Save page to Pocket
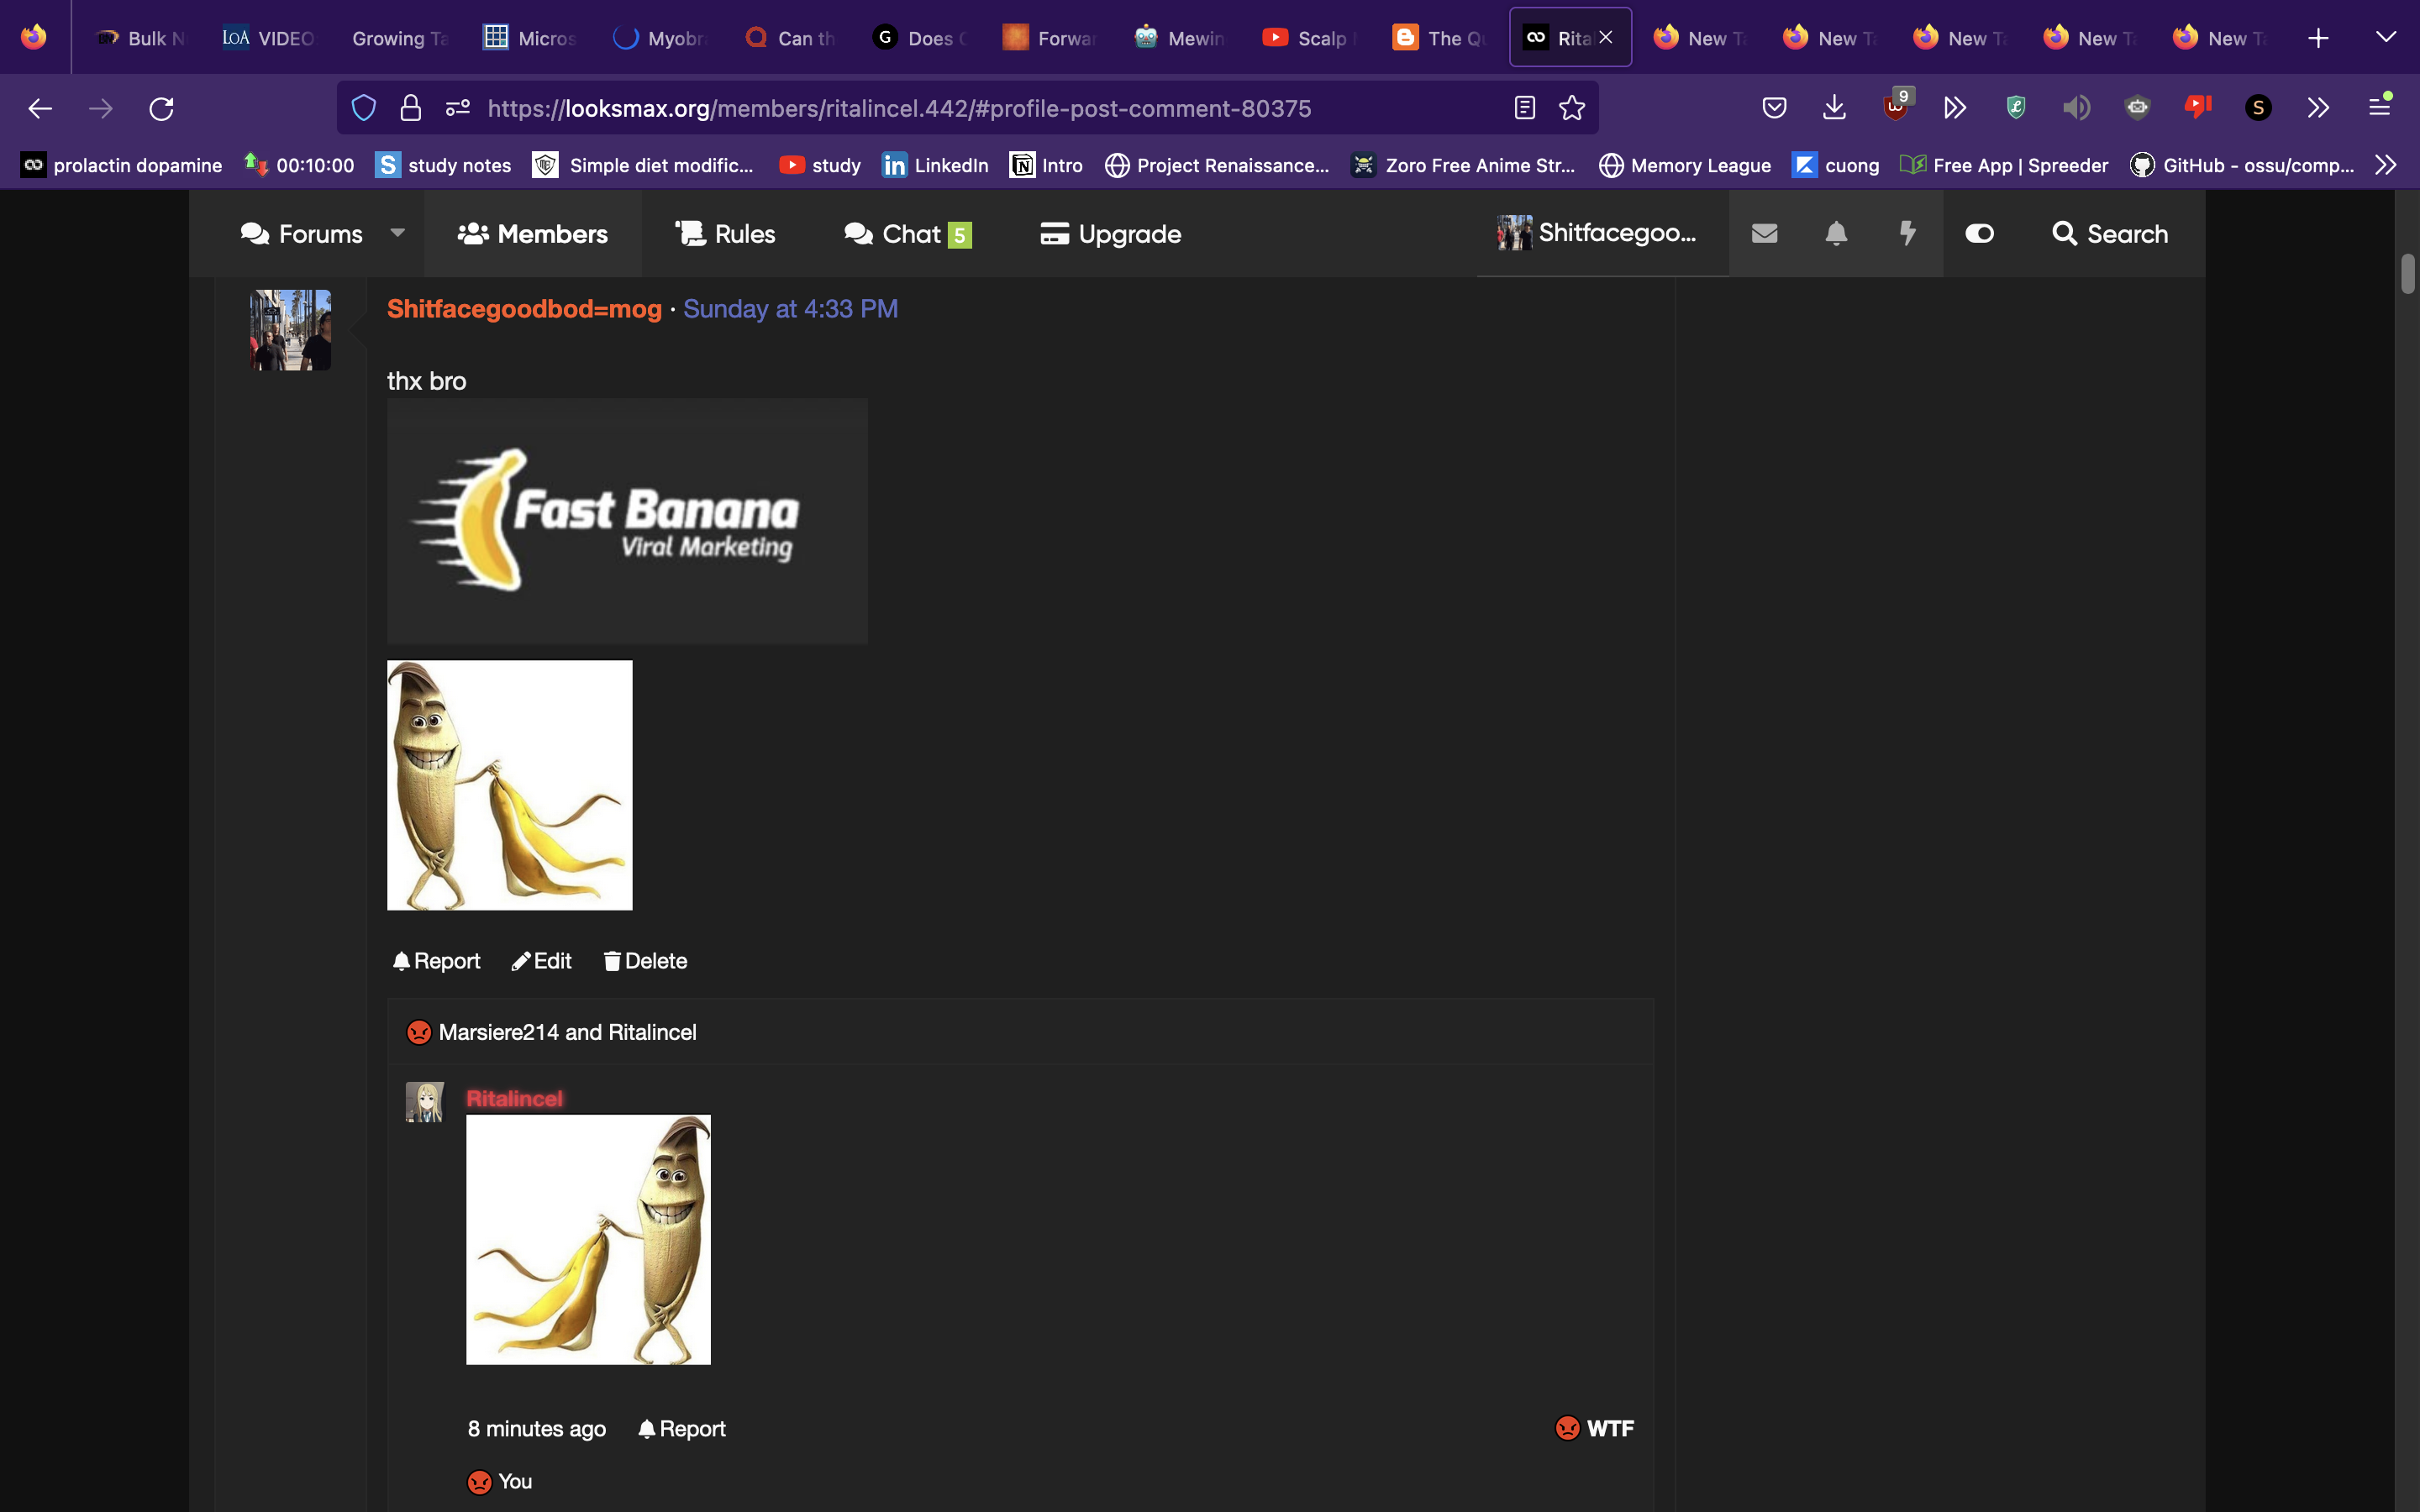Screen dimensions: 2420x1512 pos(1775,107)
